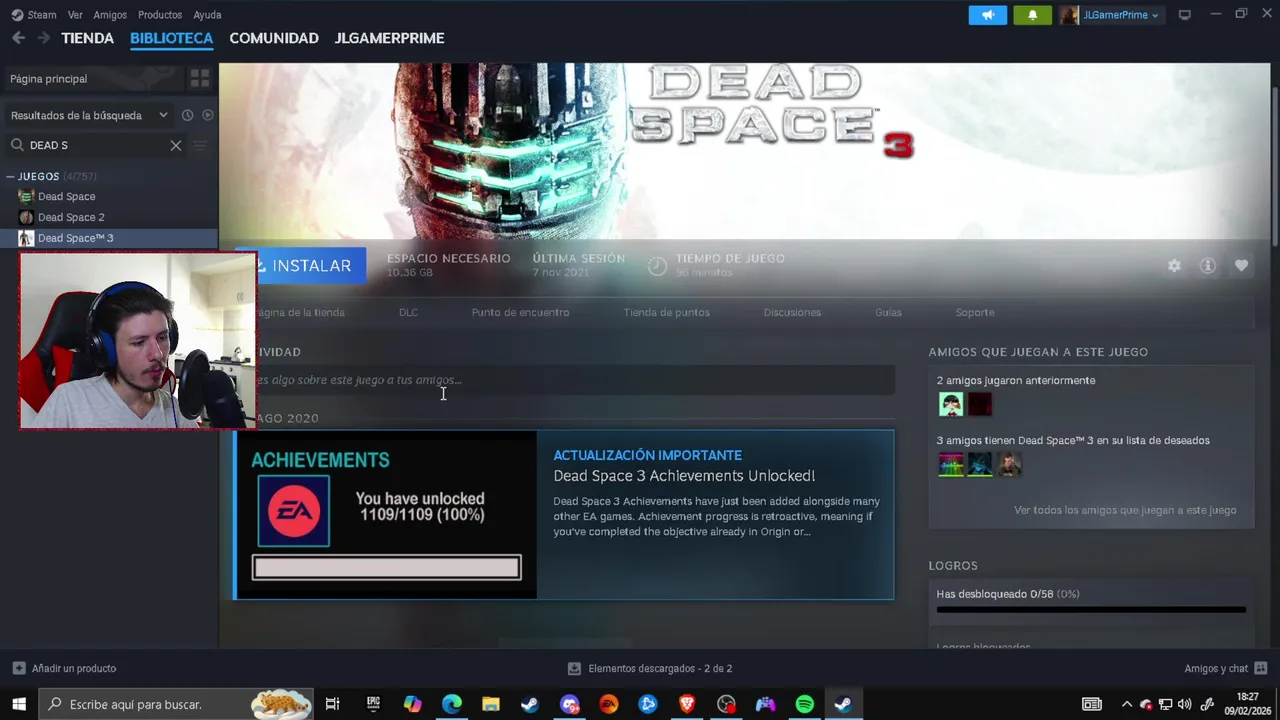Viewport: 1280px width, 720px height.
Task: Click the play-ready filter icon
Action: click(208, 115)
